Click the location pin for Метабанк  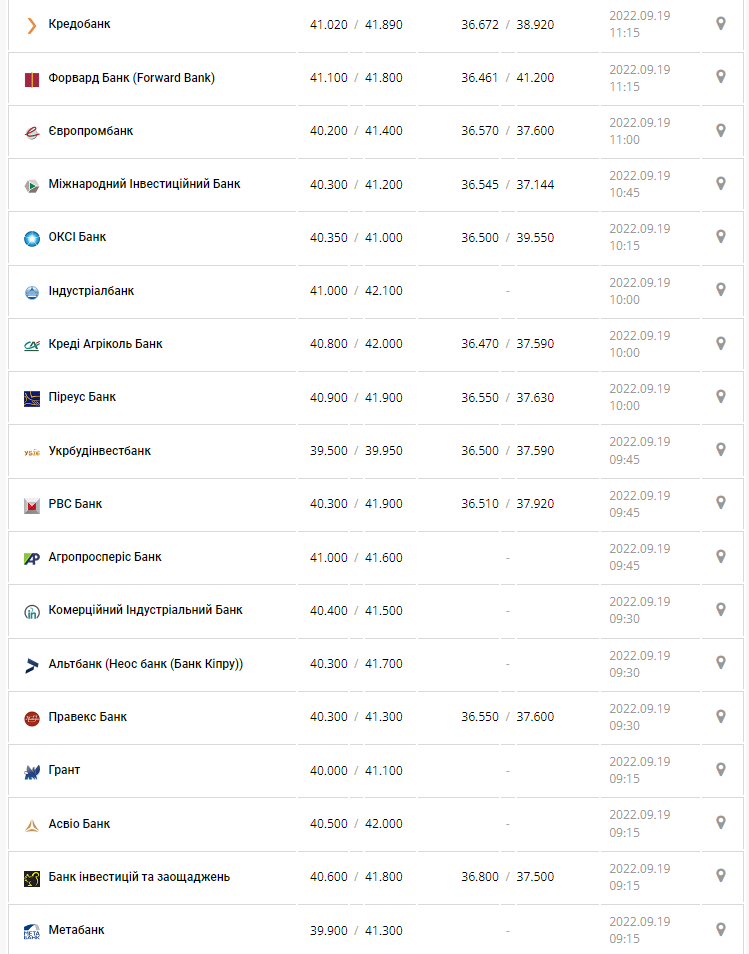click(x=720, y=929)
